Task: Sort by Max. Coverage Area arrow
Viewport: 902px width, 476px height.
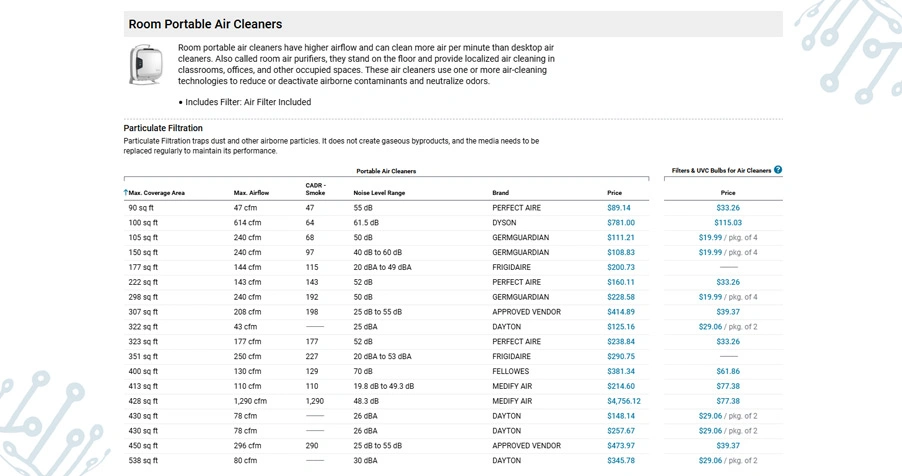Action: 125,192
